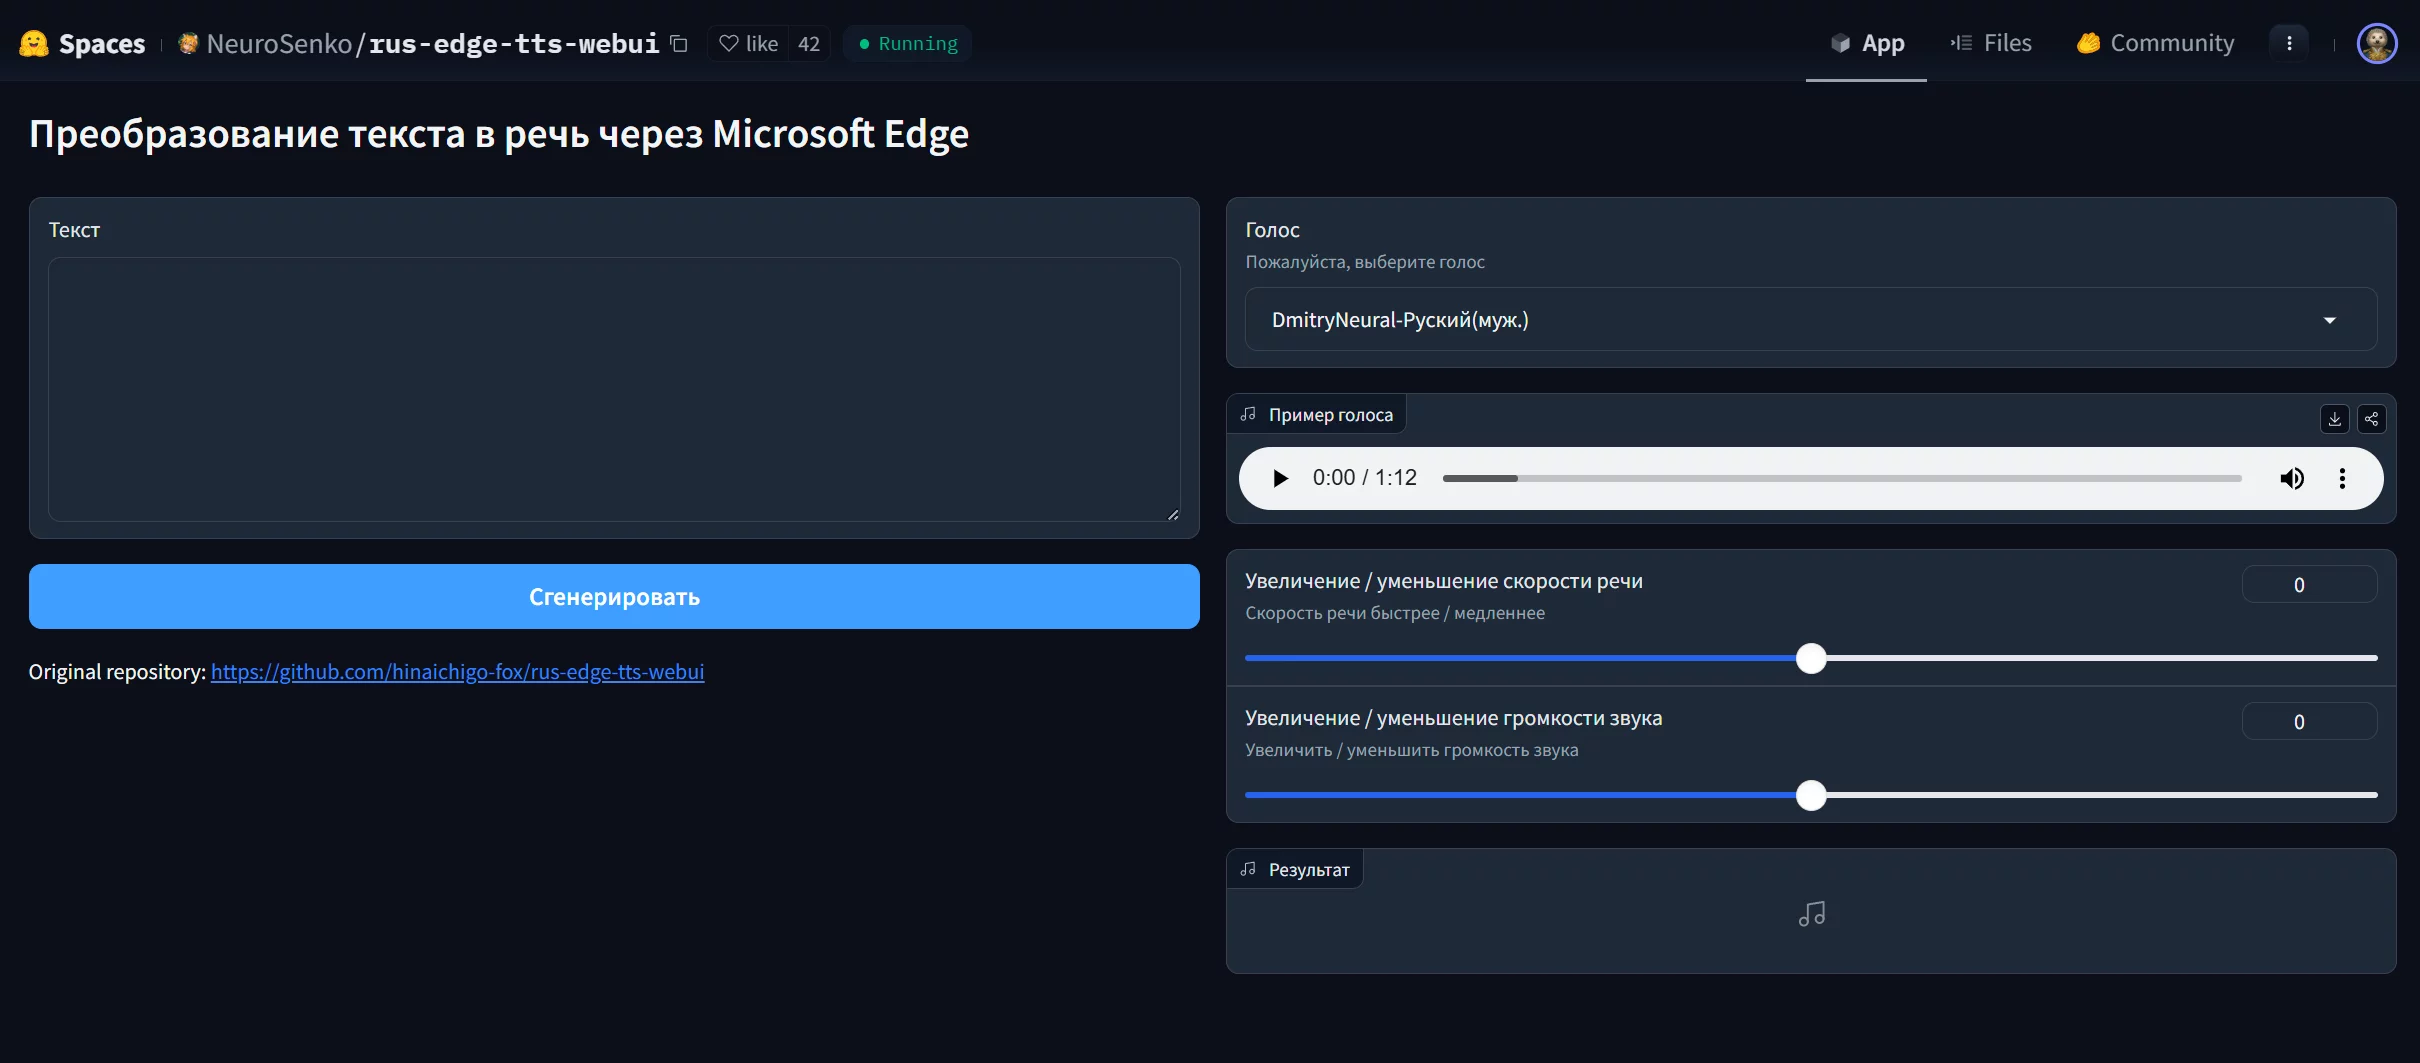Click the Running status badge
2420x1063 pixels.
coord(908,43)
